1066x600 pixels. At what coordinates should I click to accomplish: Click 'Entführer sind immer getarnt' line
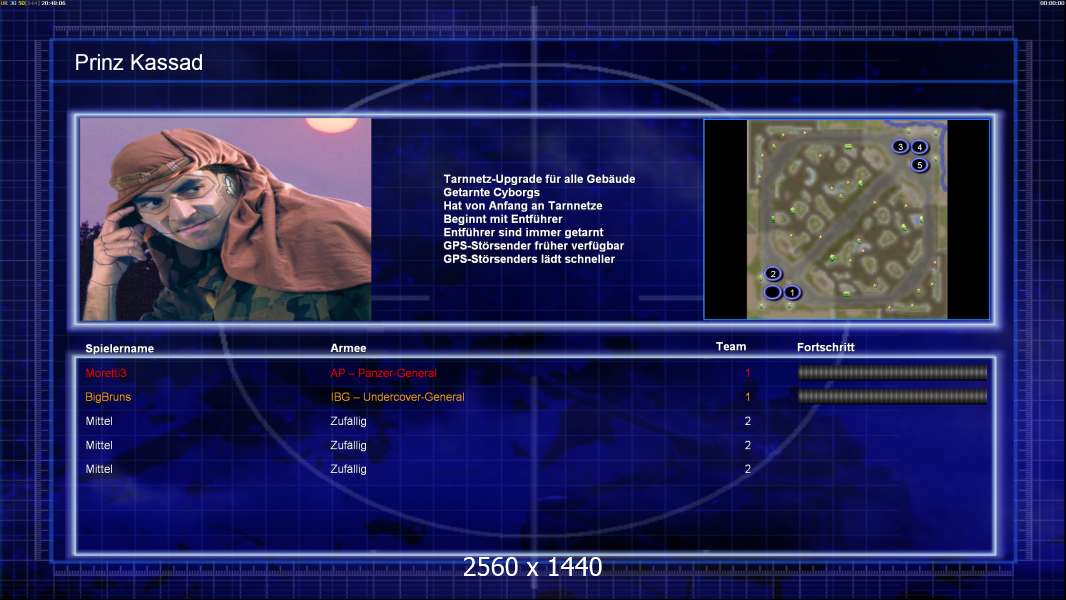523,232
